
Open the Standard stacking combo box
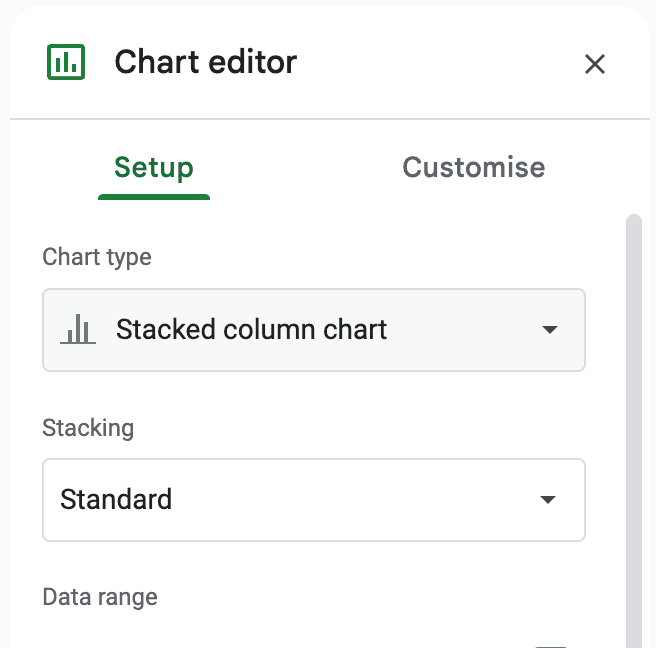pos(313,500)
